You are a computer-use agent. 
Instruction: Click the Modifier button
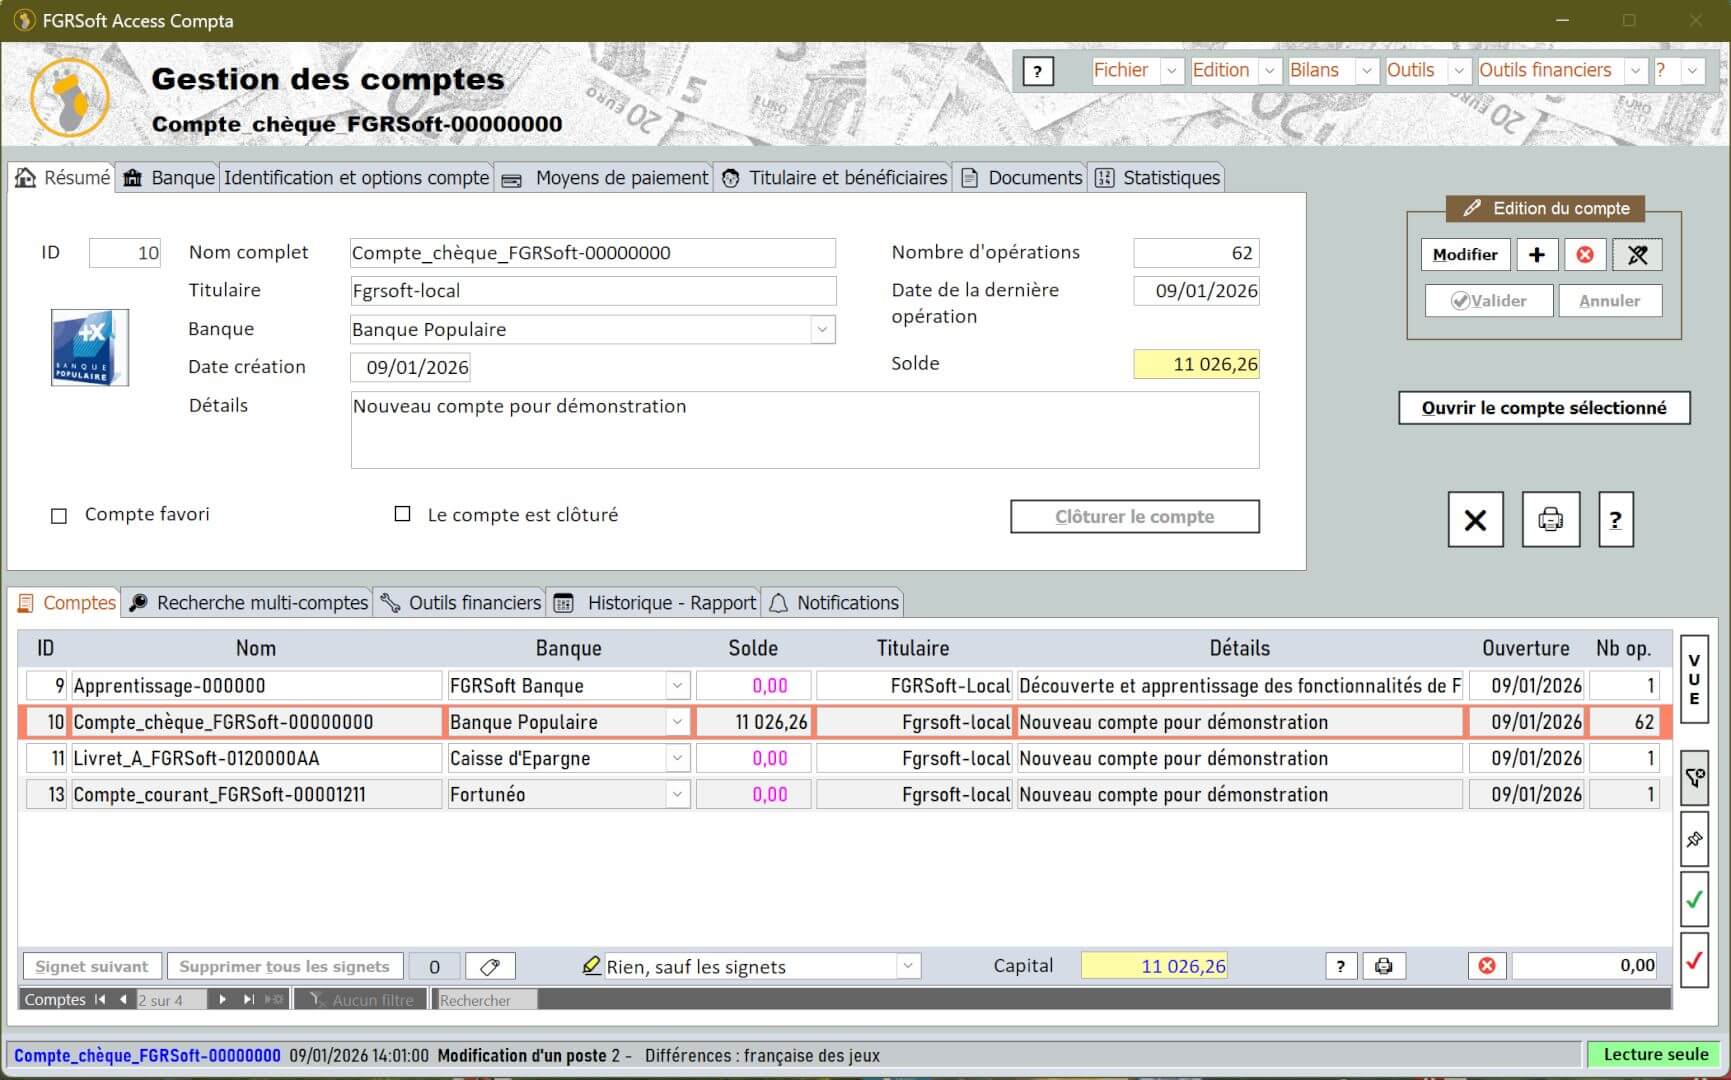click(x=1464, y=255)
